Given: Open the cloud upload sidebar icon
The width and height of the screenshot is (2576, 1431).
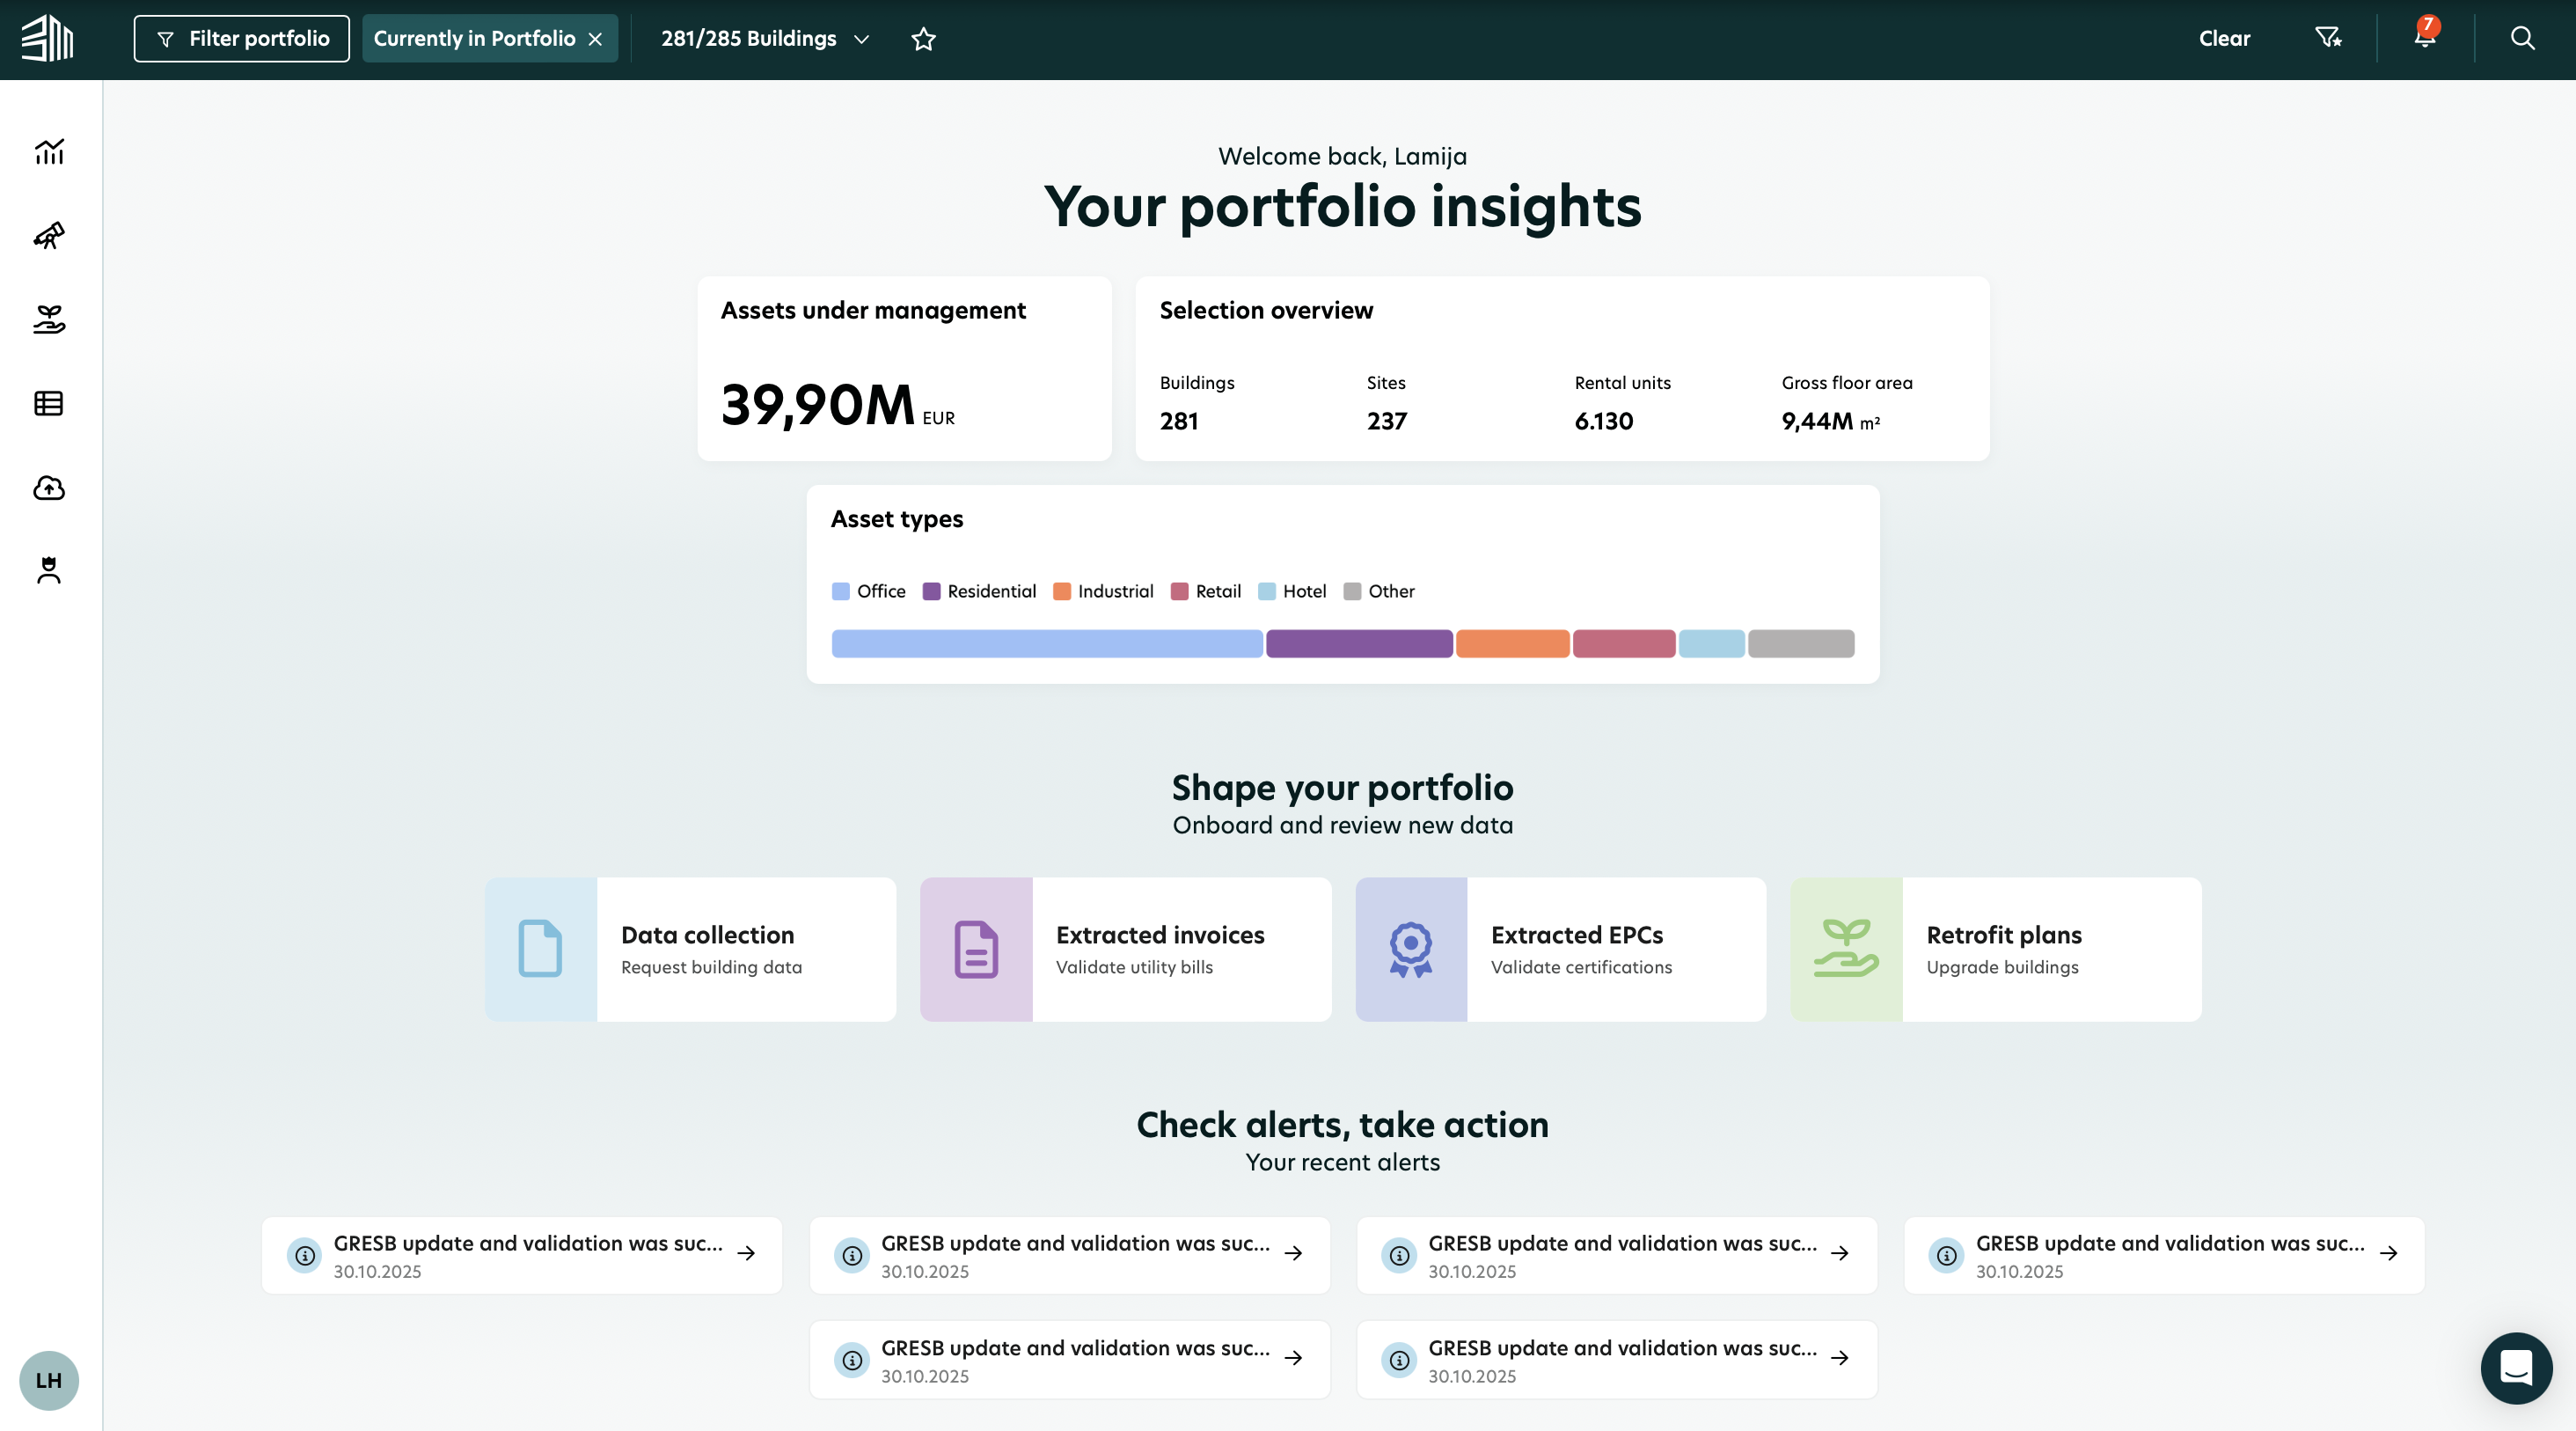Looking at the screenshot, I should pos(49,487).
